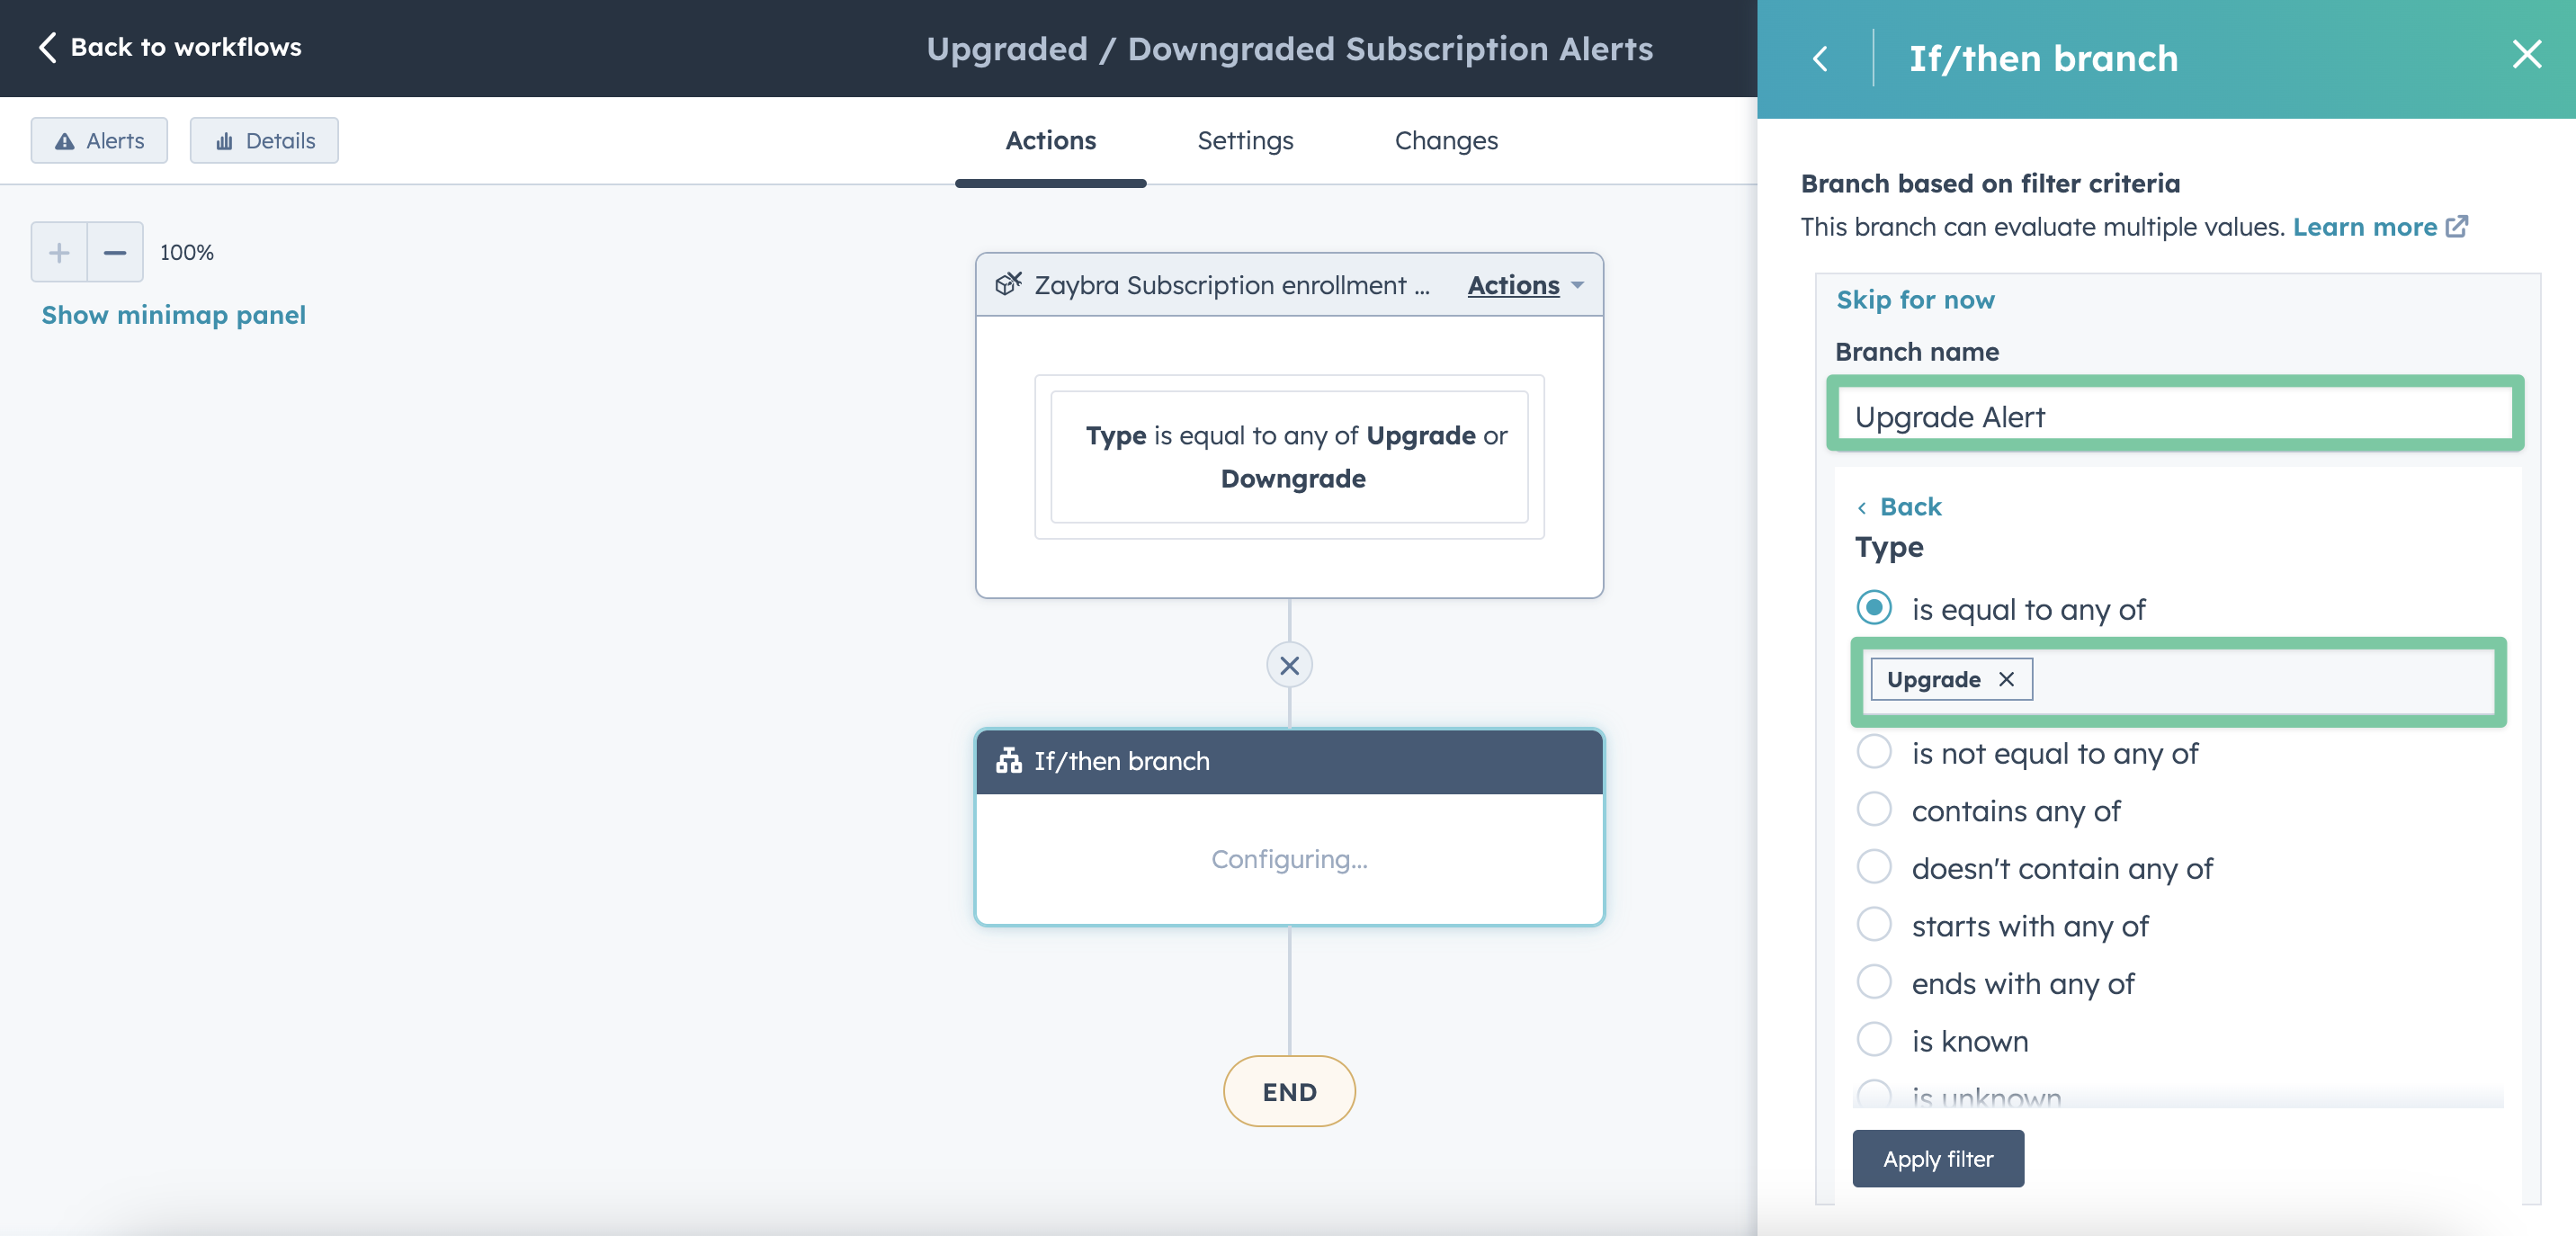Click the Zaybra Subscription enrollment title
The height and width of the screenshot is (1236, 2576).
(1231, 285)
